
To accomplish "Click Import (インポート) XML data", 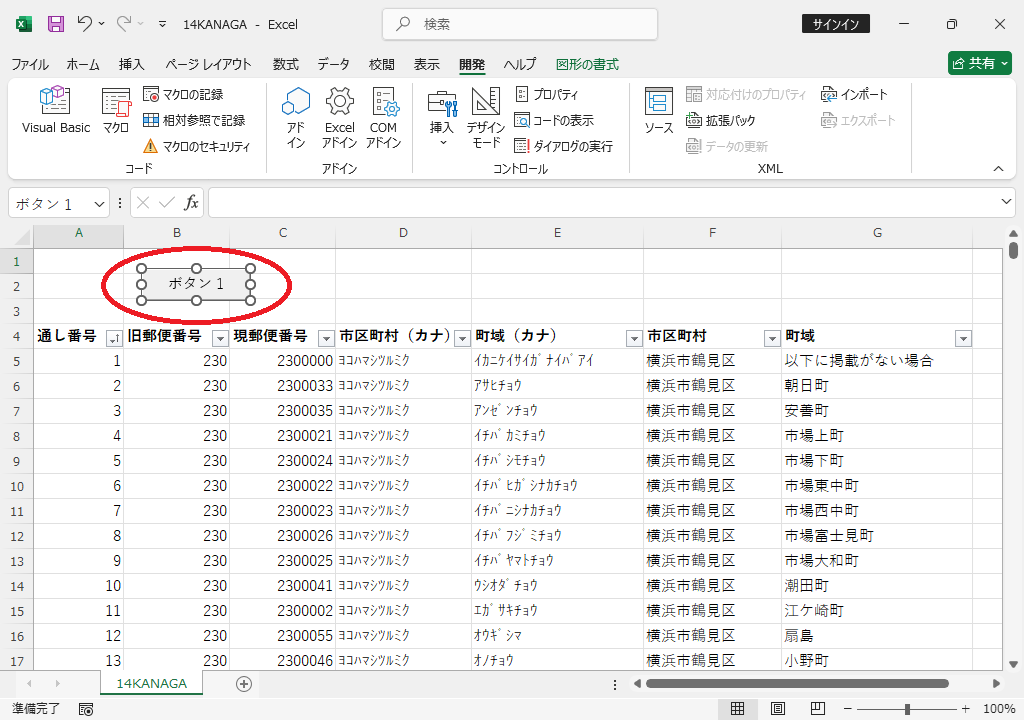I will 854,95.
